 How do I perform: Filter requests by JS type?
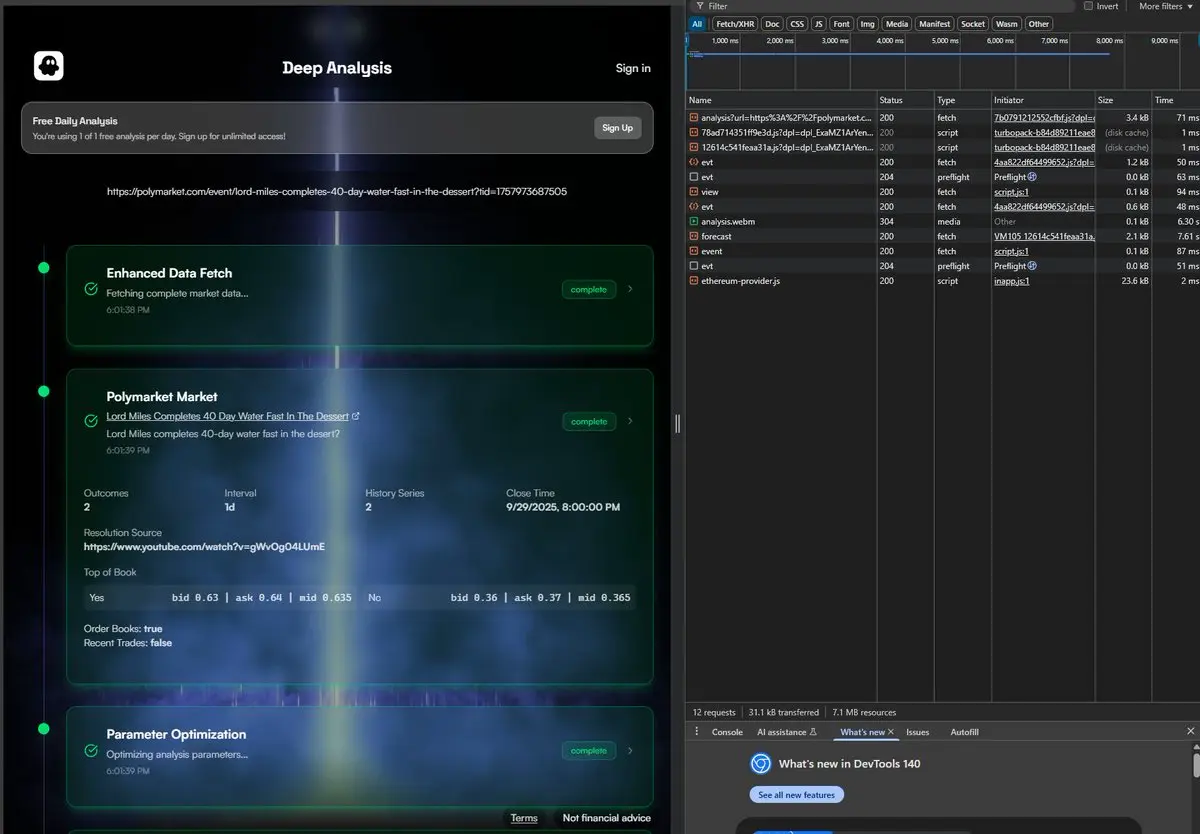pos(819,24)
